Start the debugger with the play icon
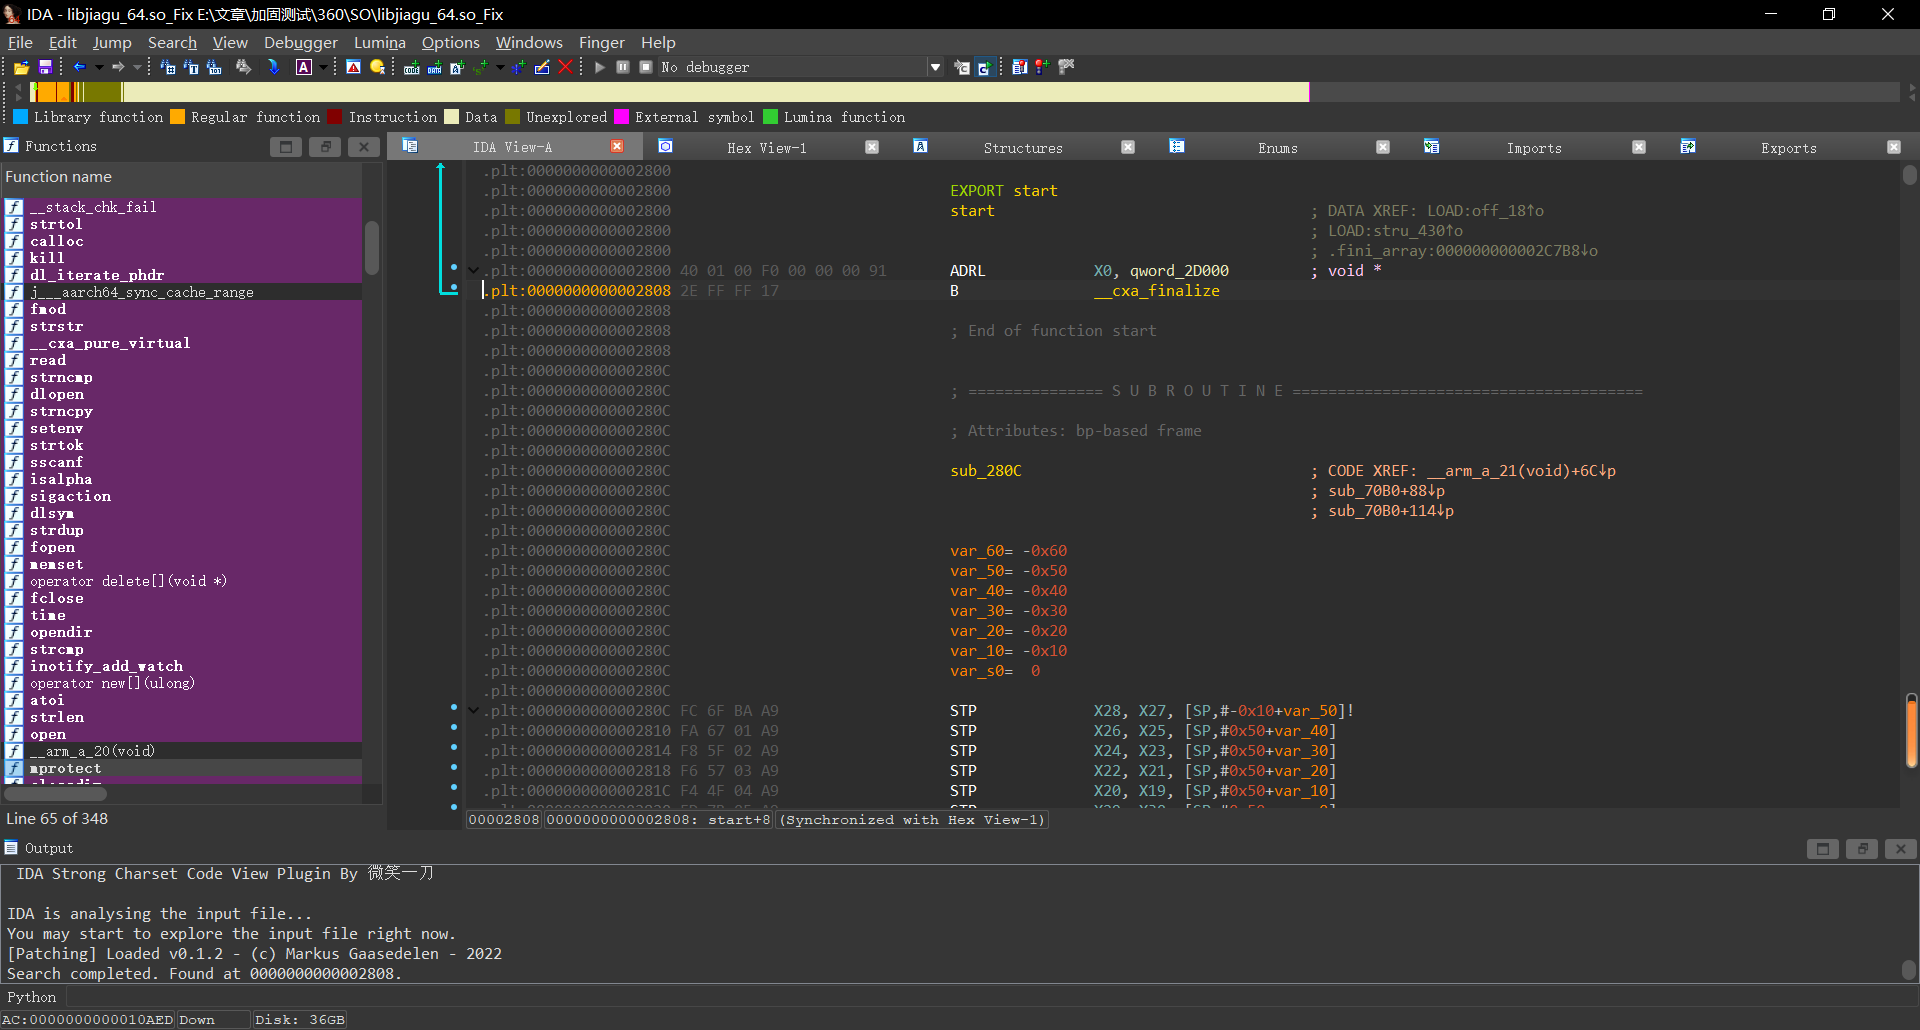Viewport: 1920px width, 1030px height. pos(599,67)
